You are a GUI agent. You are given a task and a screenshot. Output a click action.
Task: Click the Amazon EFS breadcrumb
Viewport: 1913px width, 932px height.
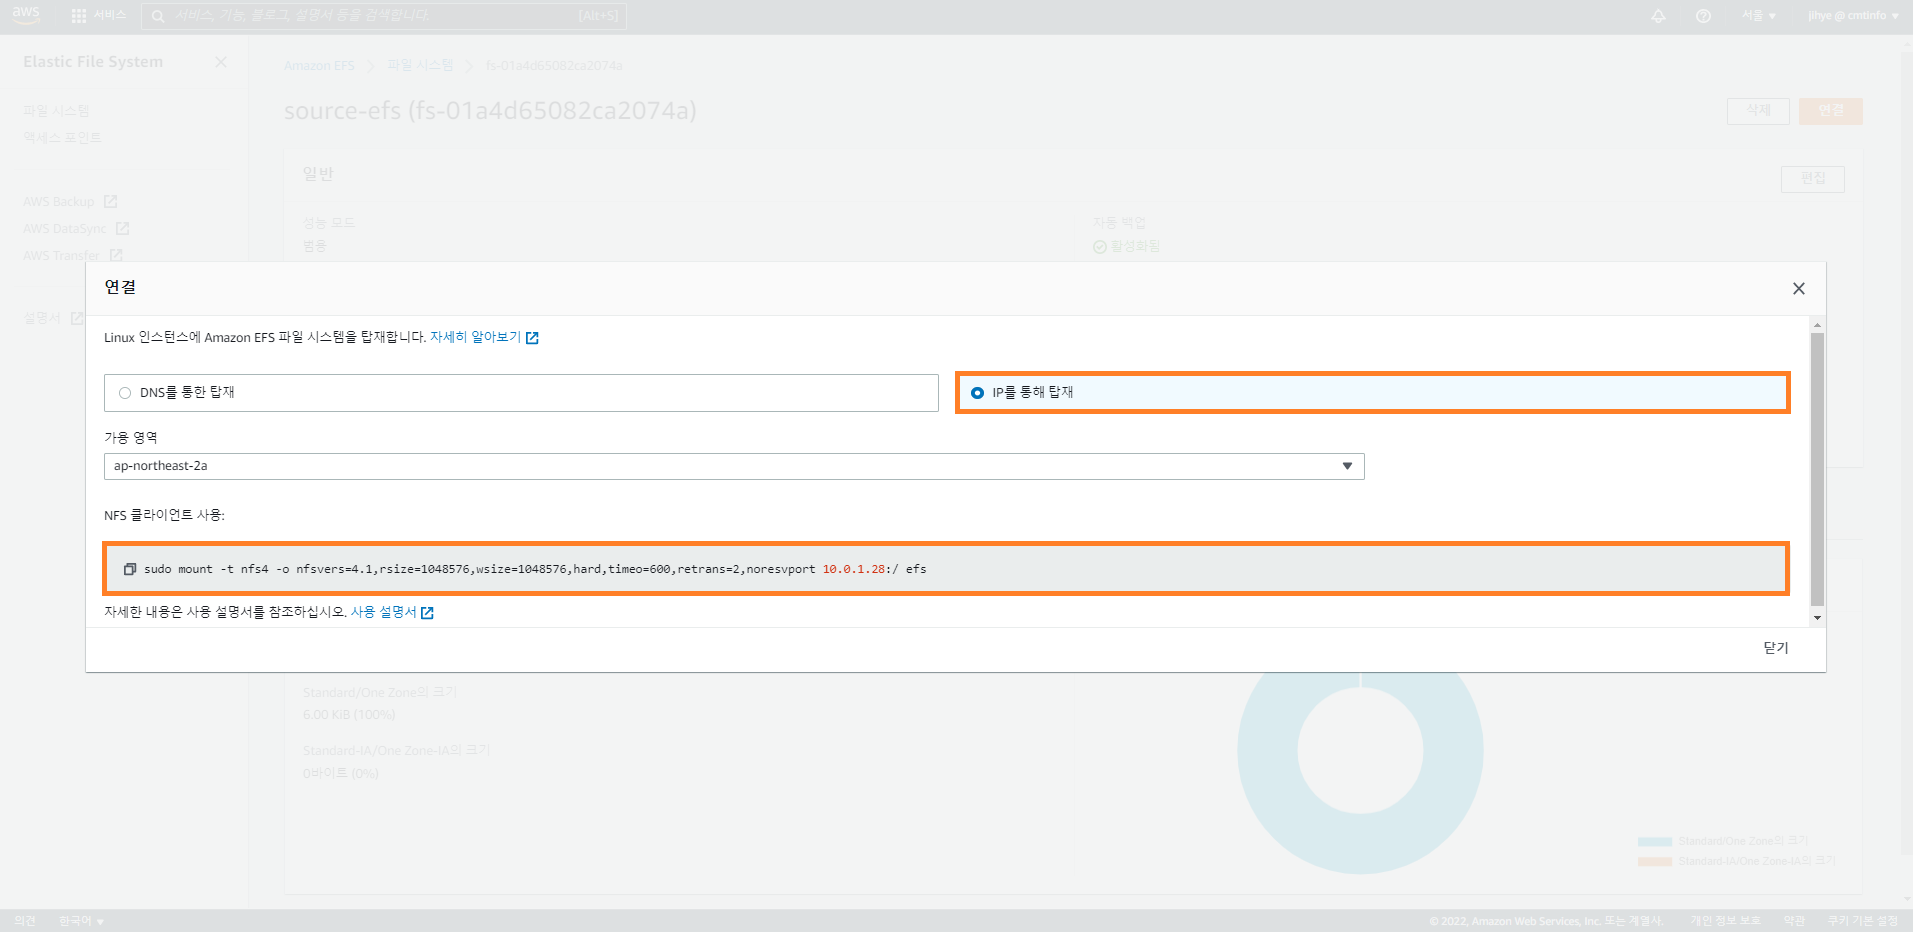pos(319,66)
